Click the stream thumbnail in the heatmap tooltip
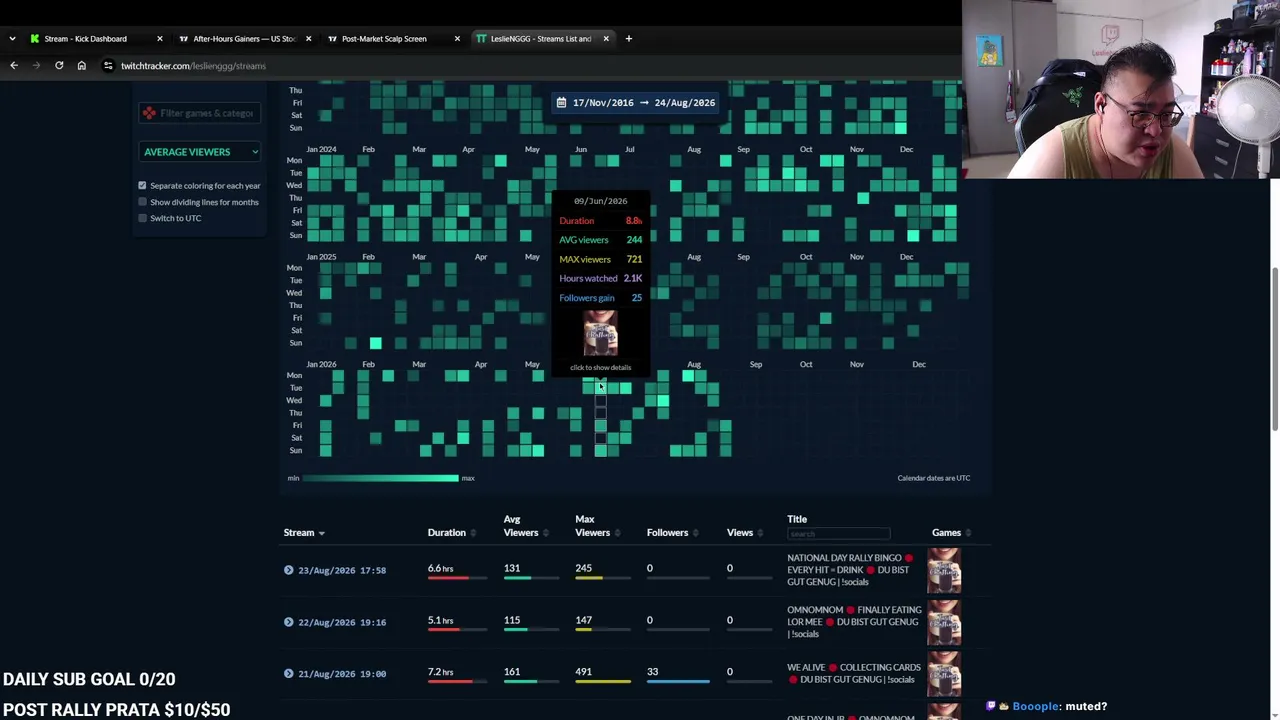This screenshot has height=720, width=1280. tap(600, 334)
